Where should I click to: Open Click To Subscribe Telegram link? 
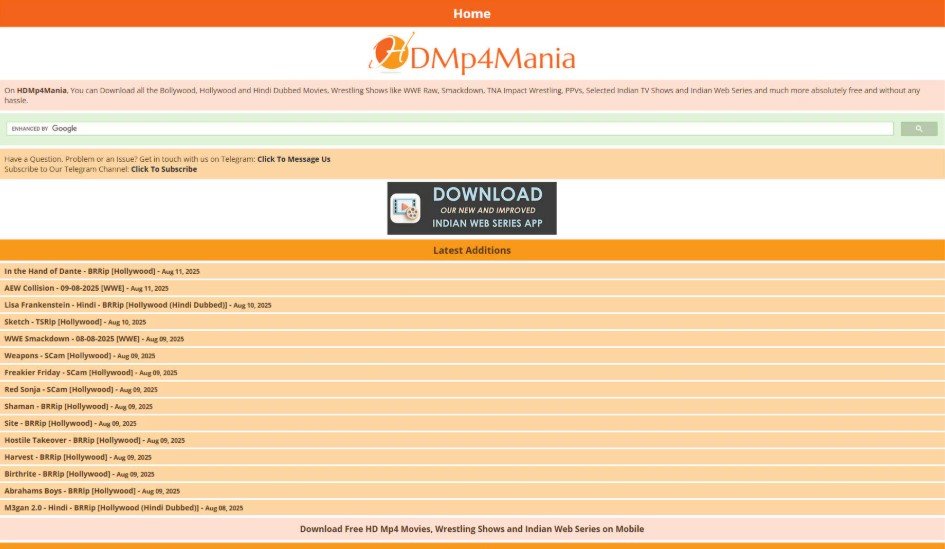point(164,169)
